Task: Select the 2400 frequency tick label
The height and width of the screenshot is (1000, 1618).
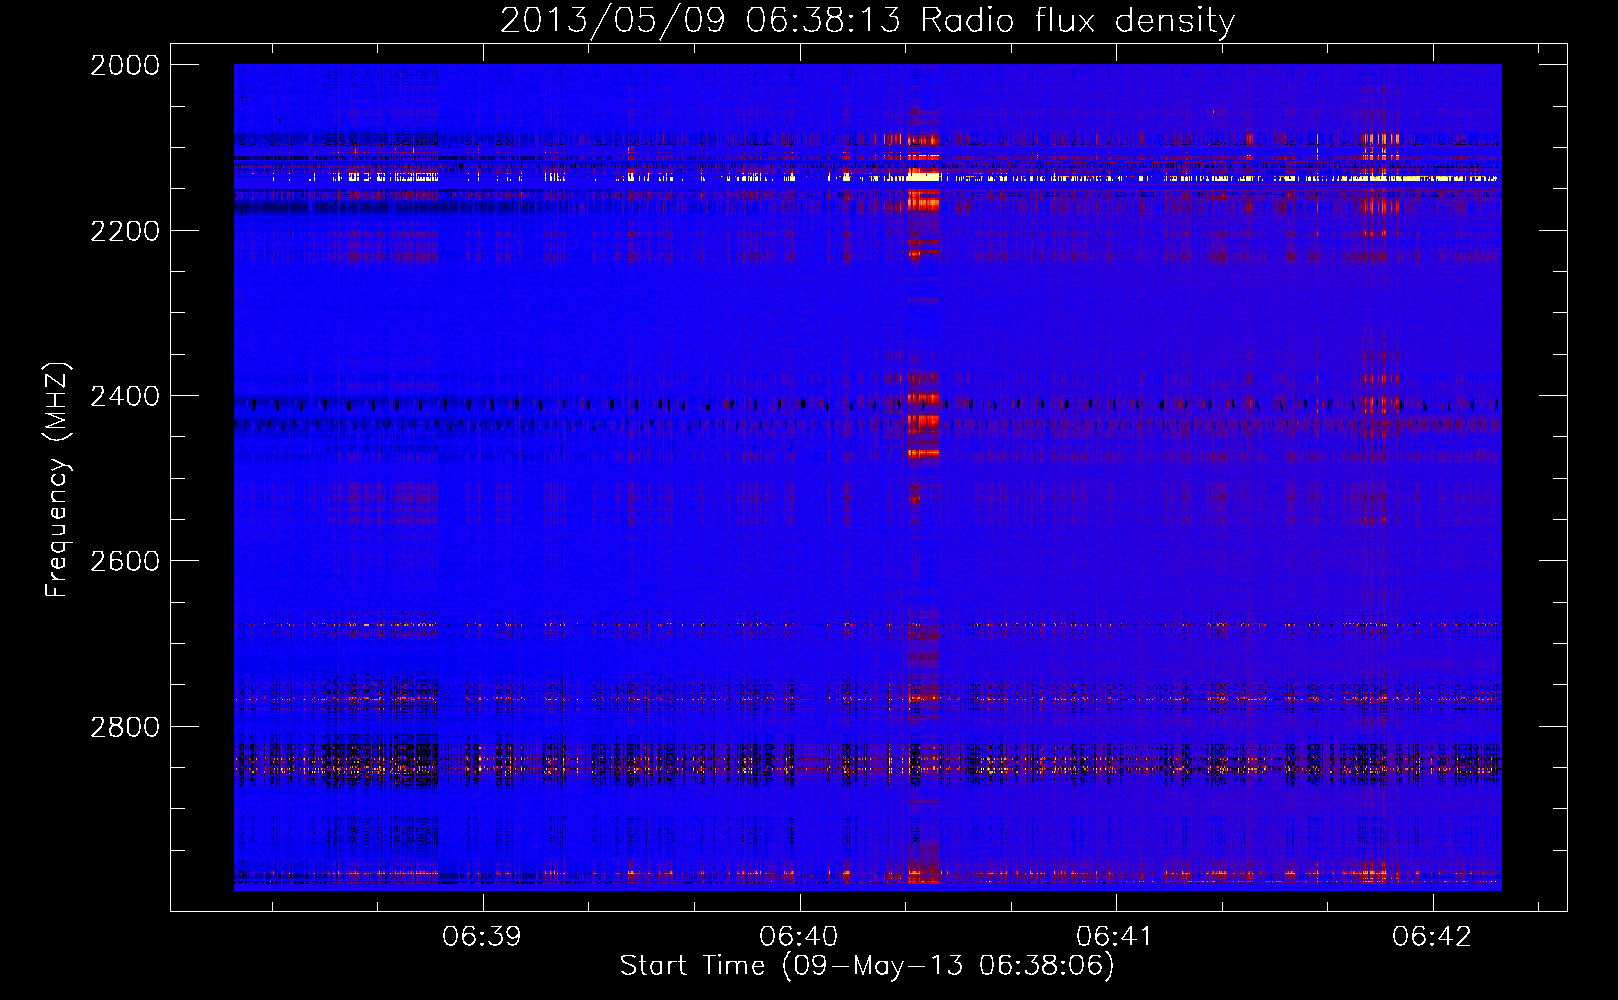Action: pyautogui.click(x=125, y=396)
